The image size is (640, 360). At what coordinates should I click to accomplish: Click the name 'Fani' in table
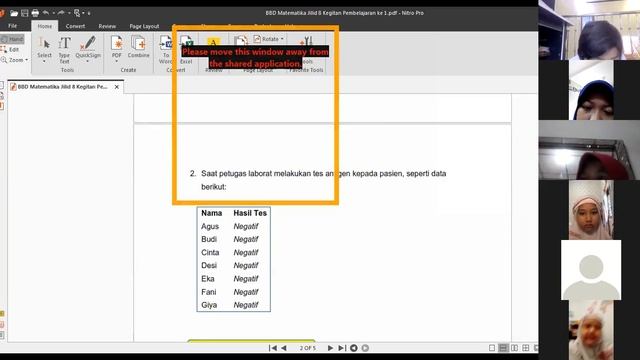[x=209, y=292]
